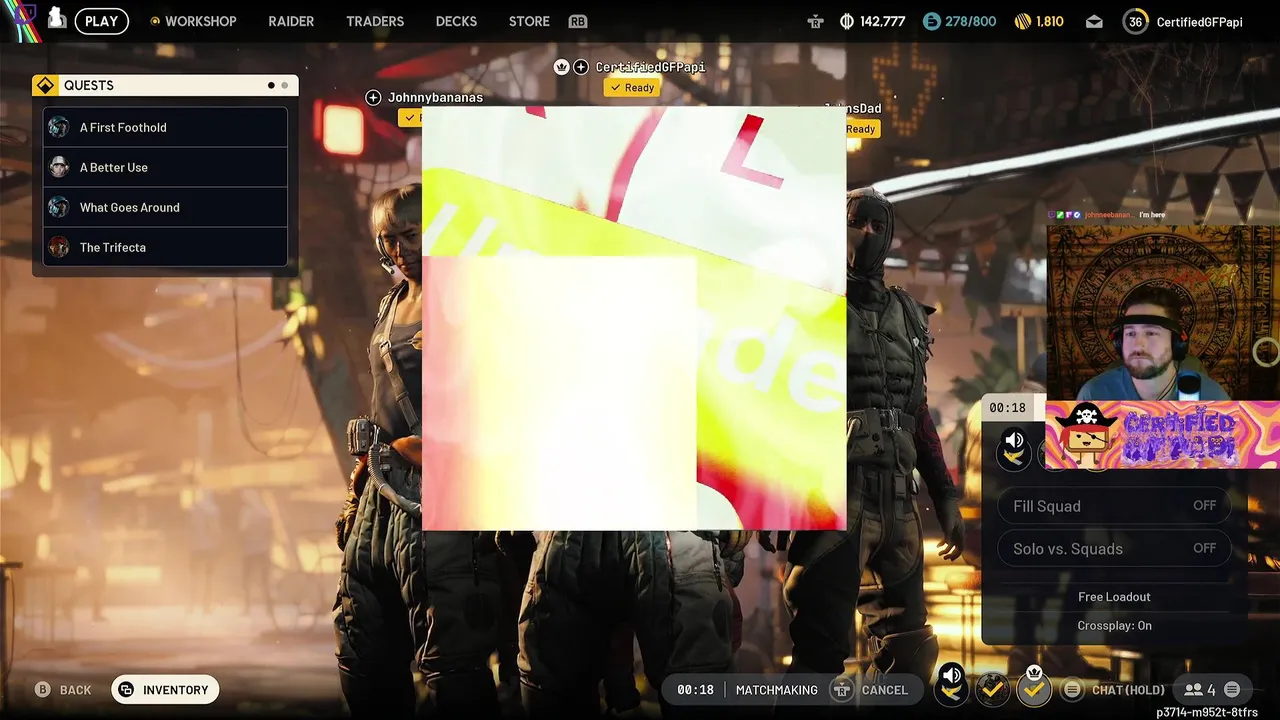This screenshot has height=720, width=1280.
Task: Click the RB bumper hint icon
Action: point(577,21)
